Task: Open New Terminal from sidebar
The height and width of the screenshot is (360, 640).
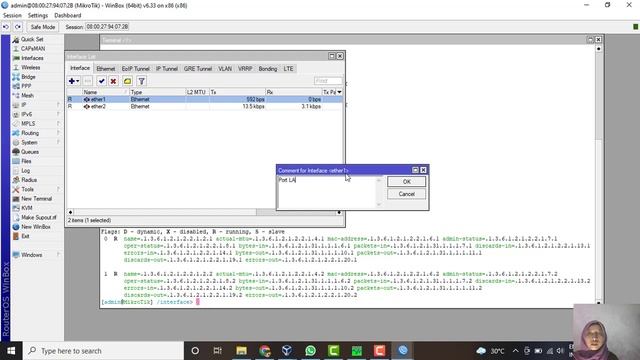Action: click(x=36, y=199)
